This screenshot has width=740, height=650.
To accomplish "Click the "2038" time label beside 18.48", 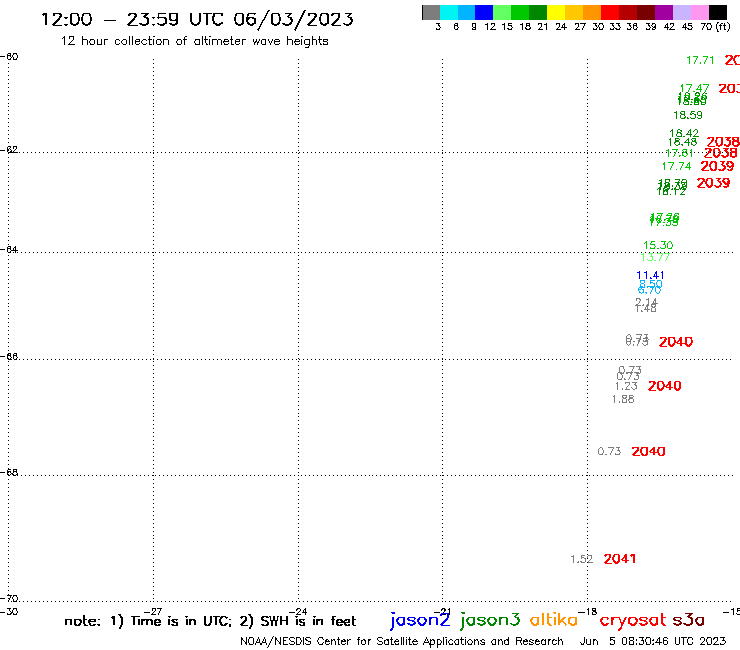I will 723,142.
